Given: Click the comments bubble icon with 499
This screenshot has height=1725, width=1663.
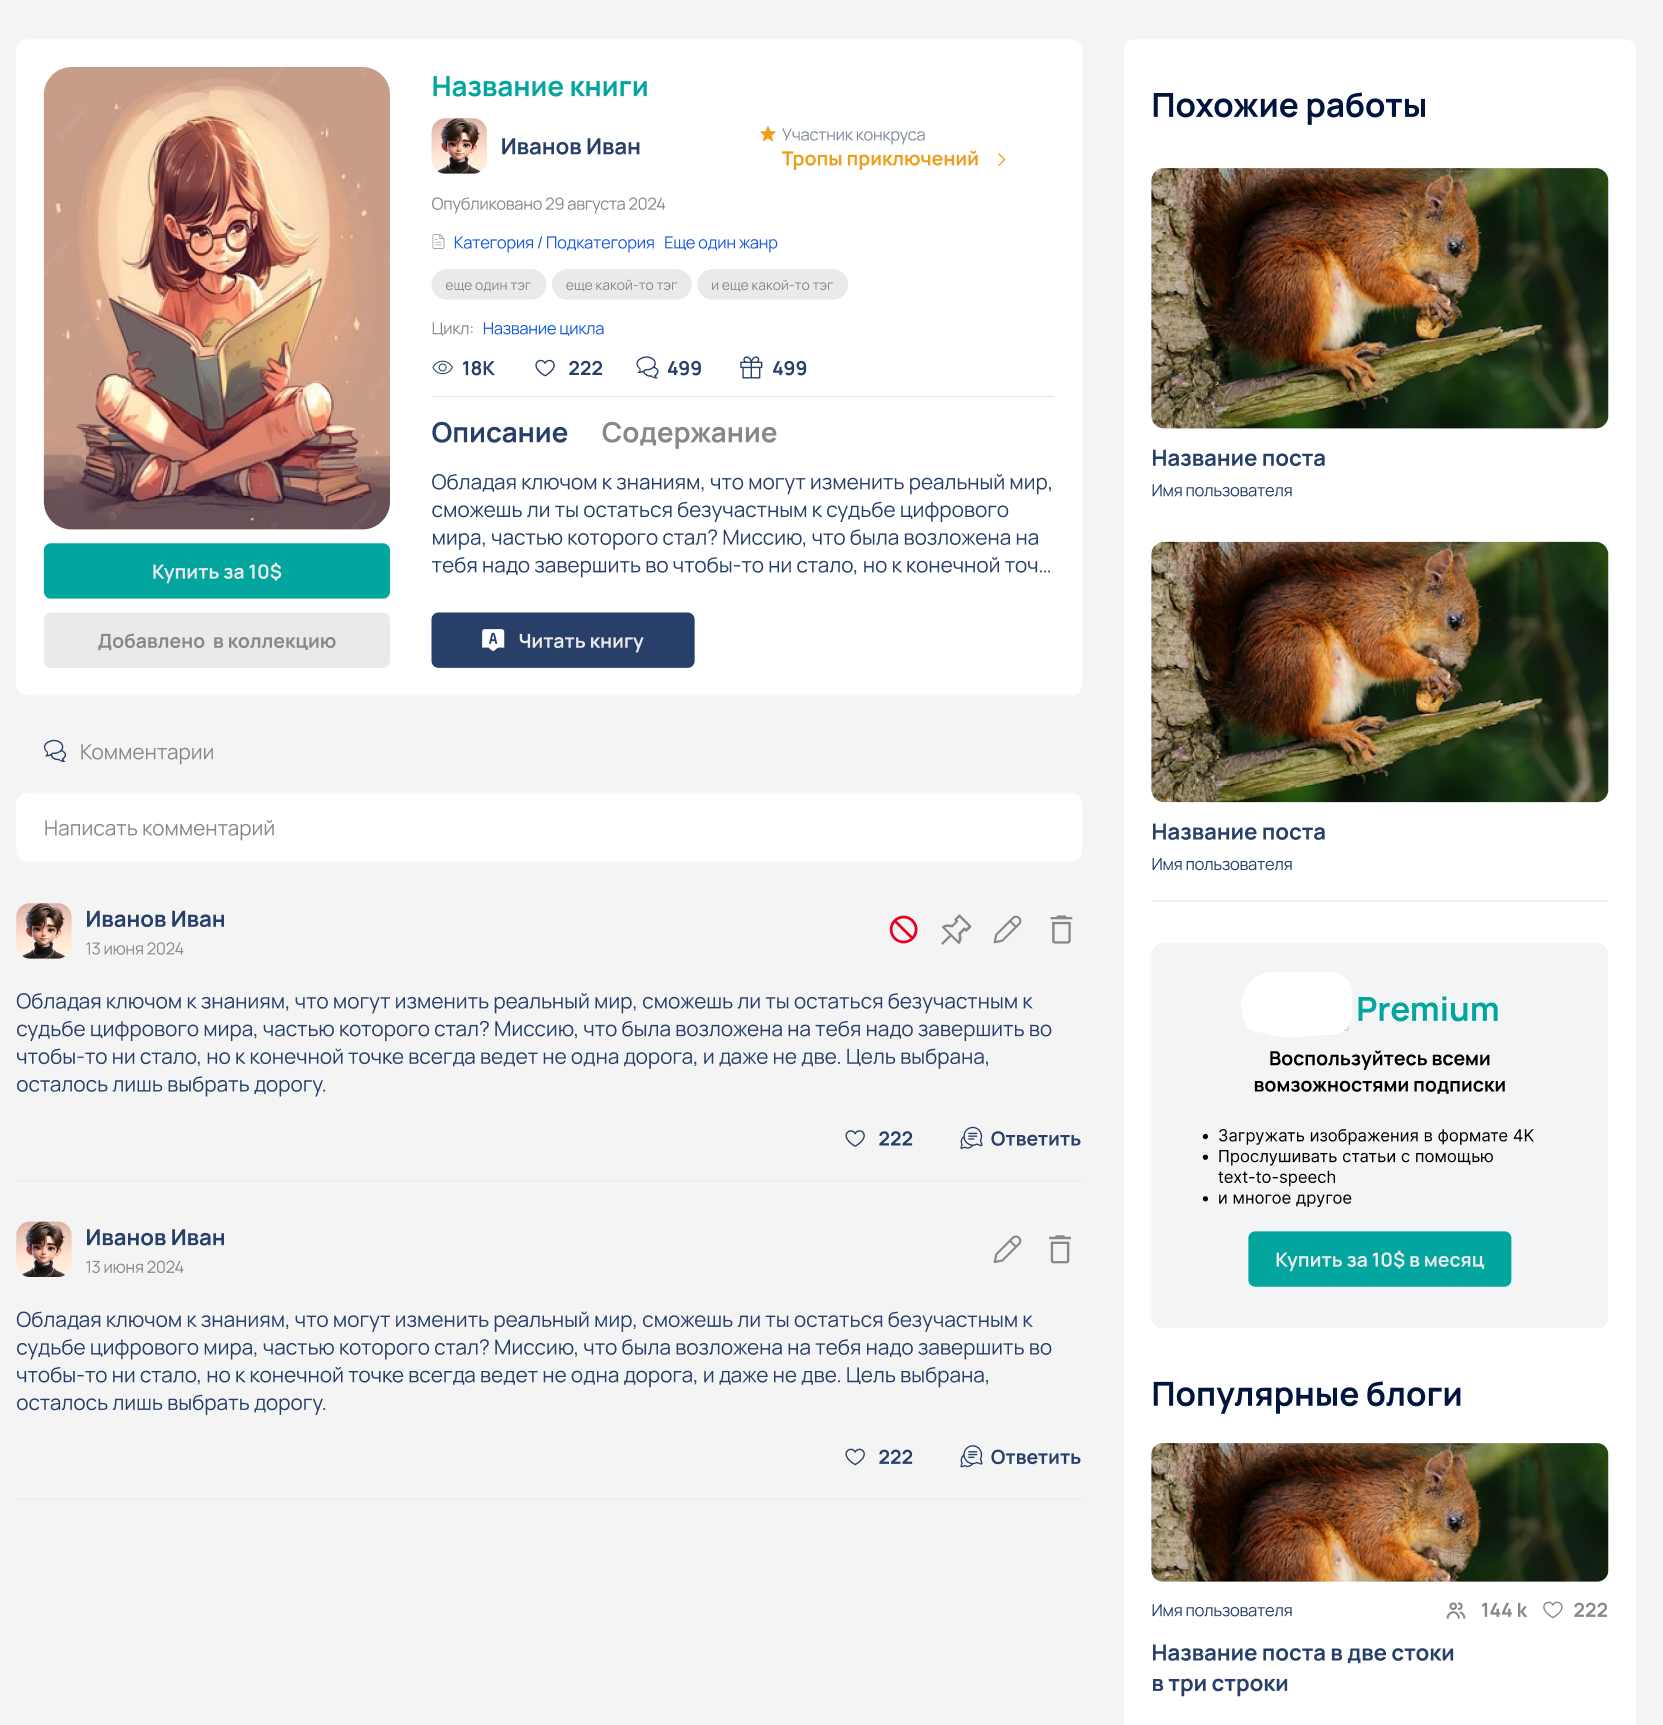Looking at the screenshot, I should [x=647, y=368].
